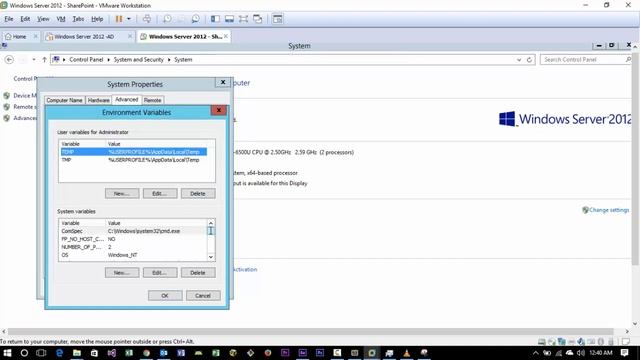Click the Up arrow in System window

coord(44,60)
